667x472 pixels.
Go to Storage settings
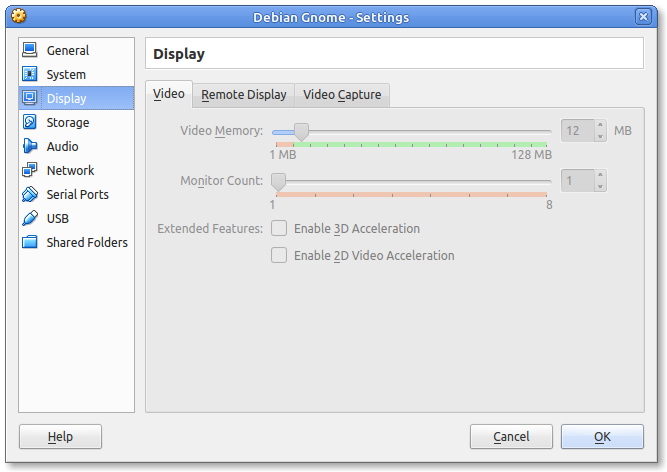pyautogui.click(x=77, y=122)
